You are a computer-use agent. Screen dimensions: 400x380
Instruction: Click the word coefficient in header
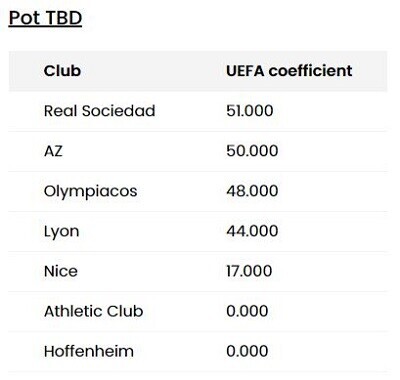[310, 71]
